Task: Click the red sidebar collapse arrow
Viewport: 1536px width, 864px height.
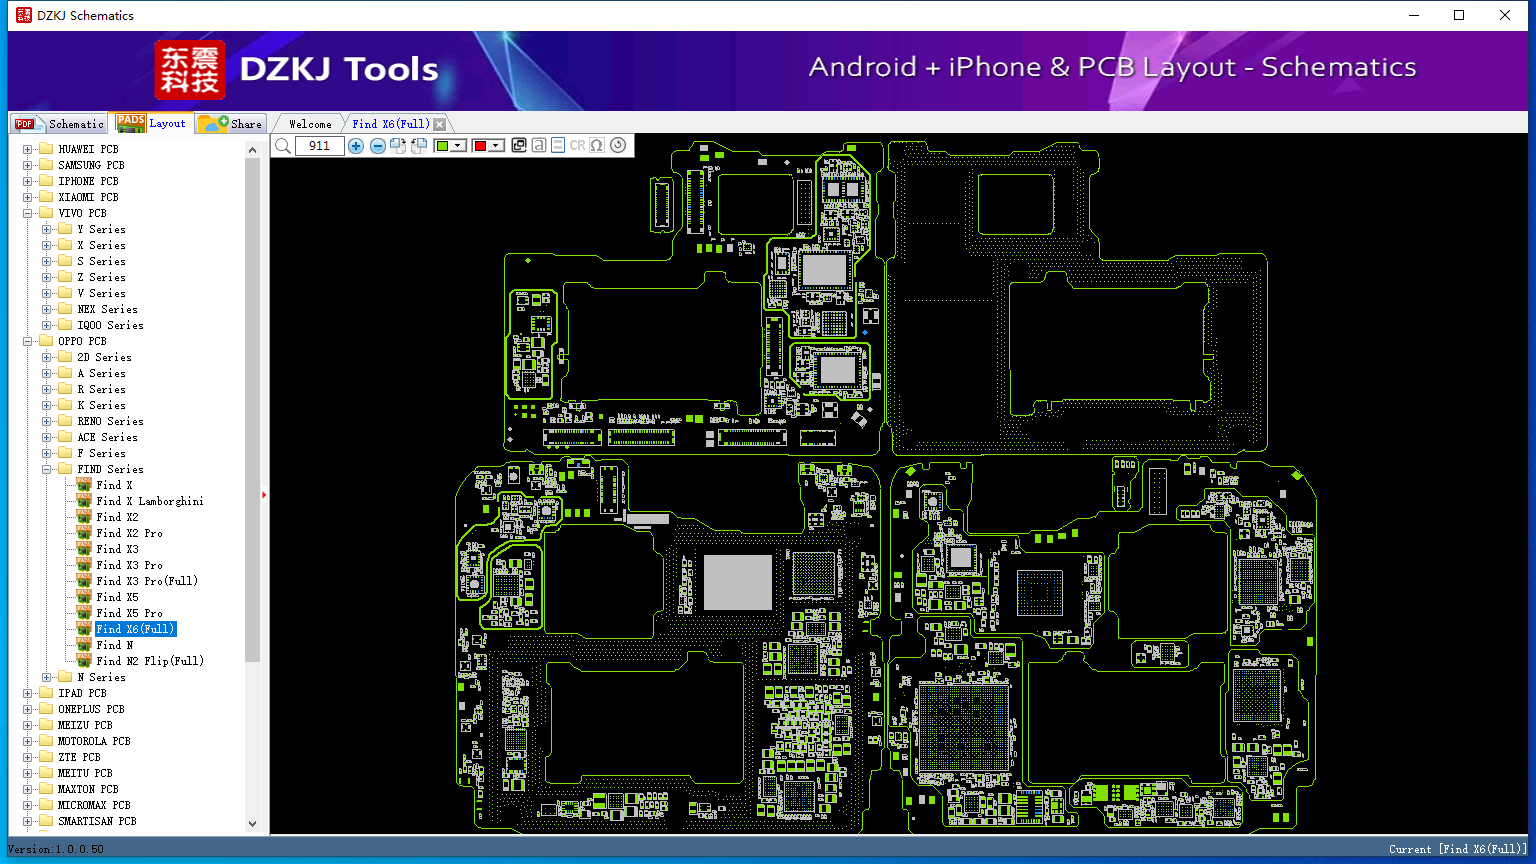Action: click(264, 494)
